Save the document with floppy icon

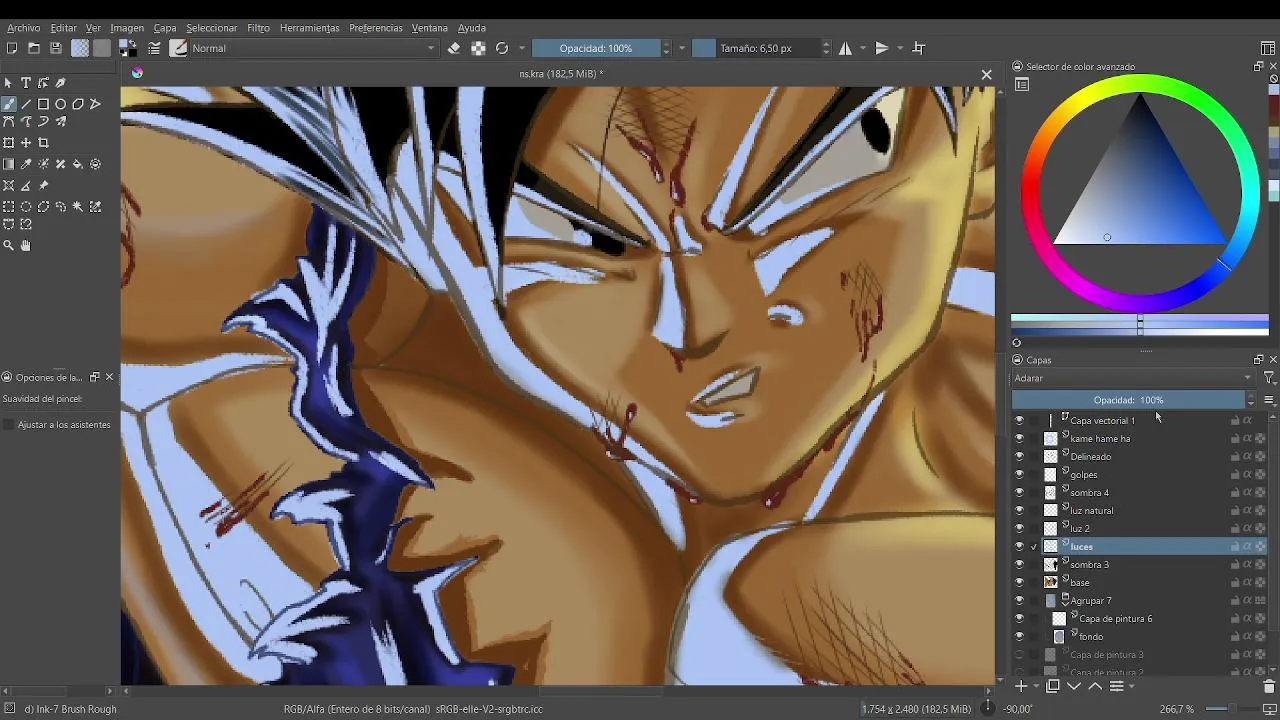(56, 48)
